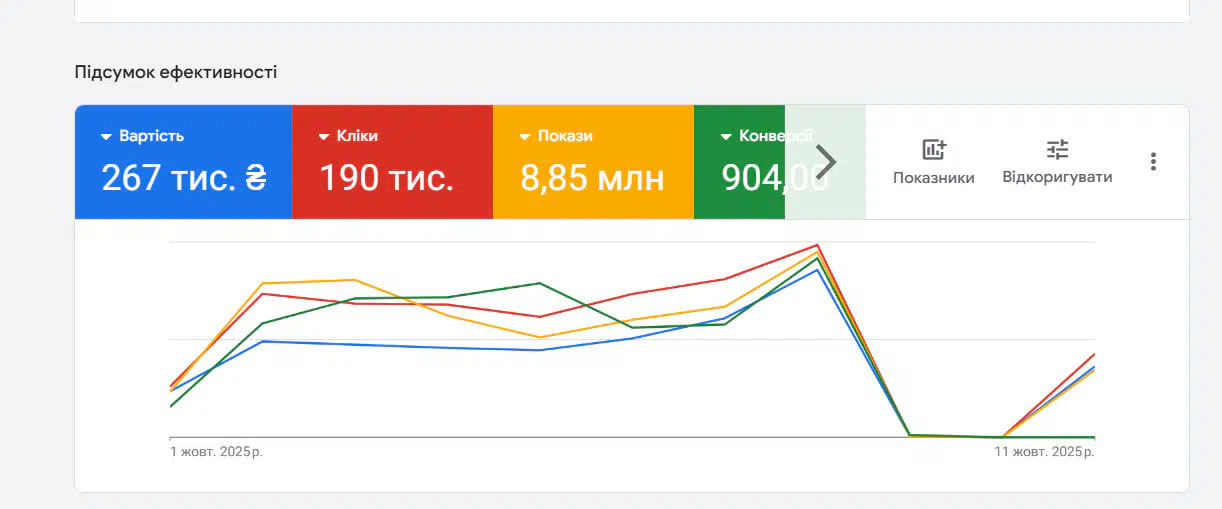Open the Вартість metric dropdown arrow
This screenshot has width=1222, height=509.
(106, 137)
